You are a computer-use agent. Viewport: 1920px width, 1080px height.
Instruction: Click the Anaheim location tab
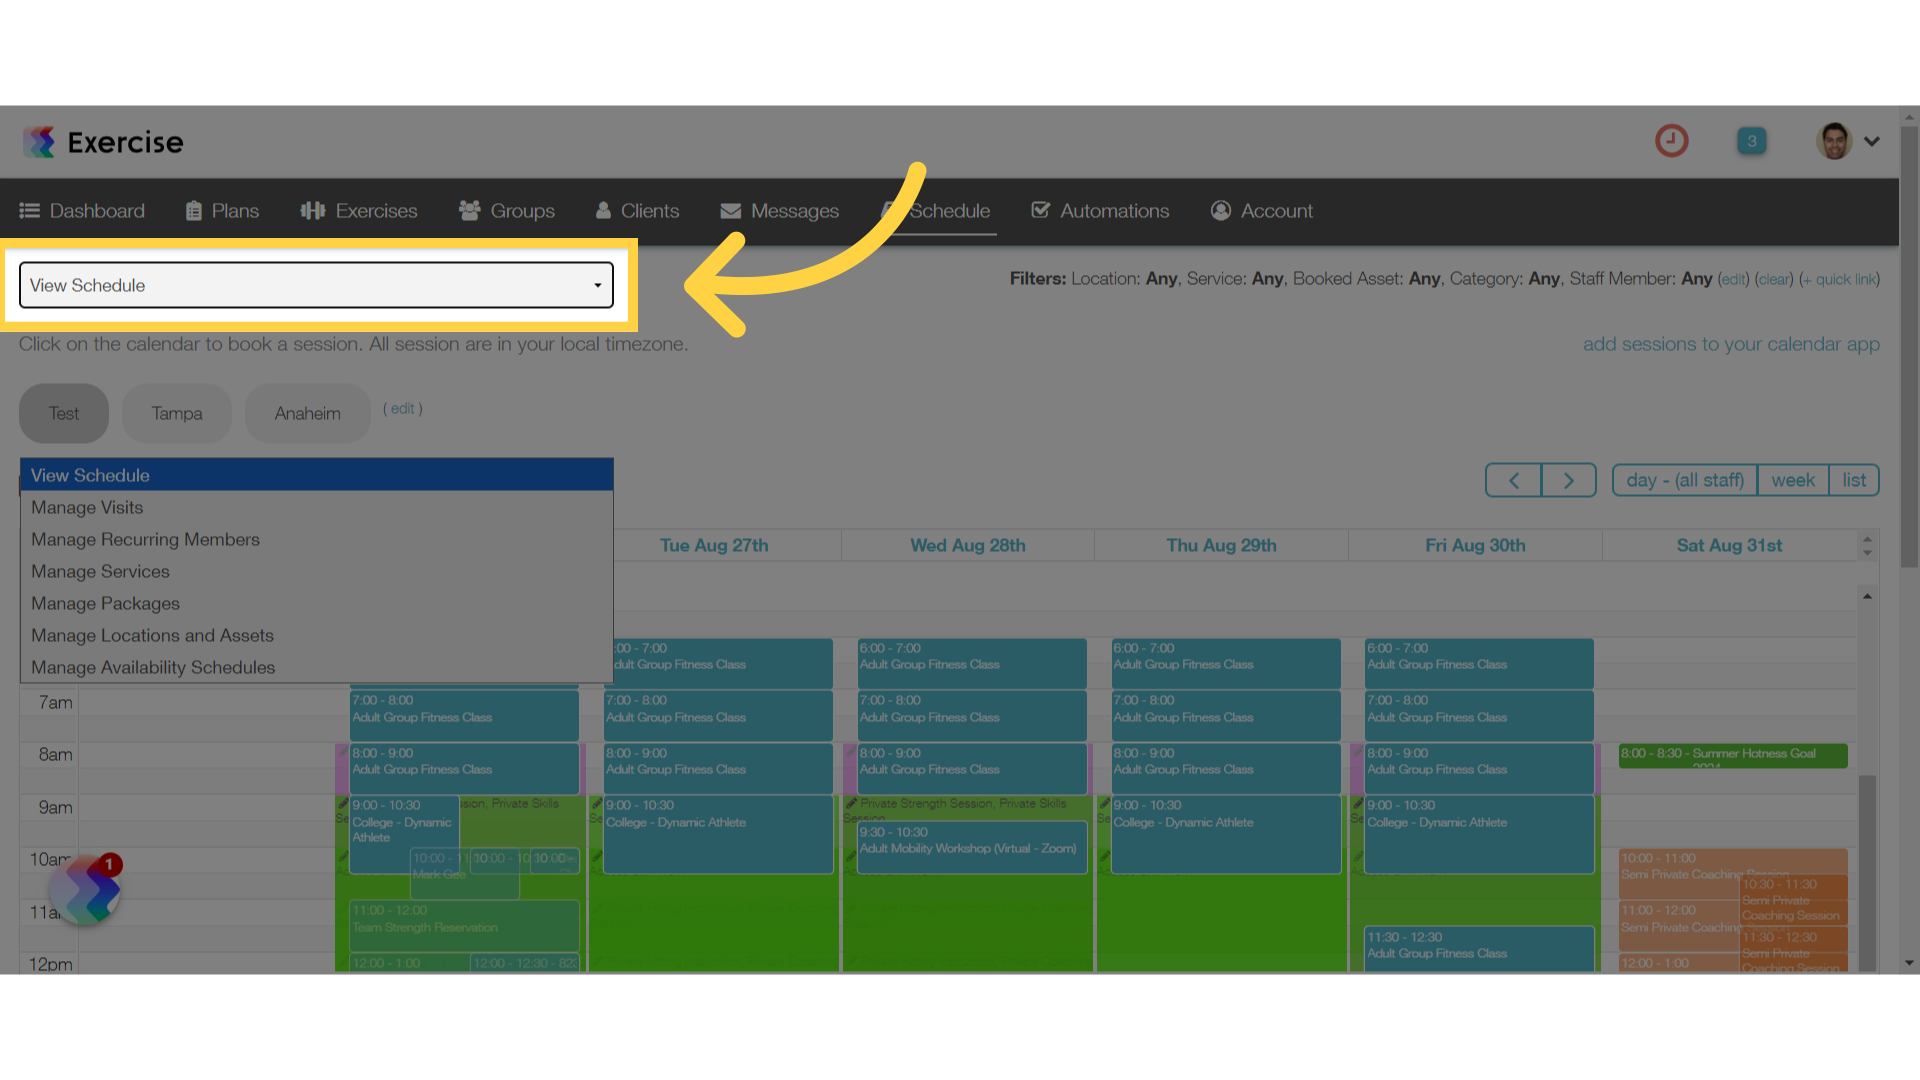click(x=305, y=411)
